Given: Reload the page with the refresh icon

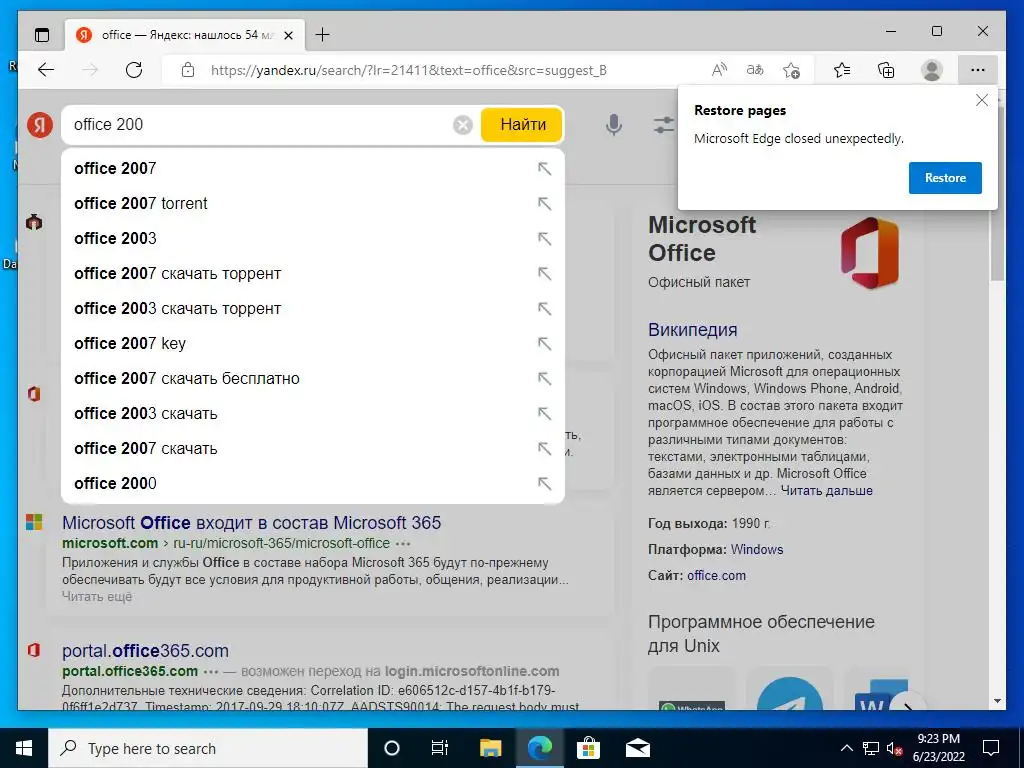Looking at the screenshot, I should [134, 70].
